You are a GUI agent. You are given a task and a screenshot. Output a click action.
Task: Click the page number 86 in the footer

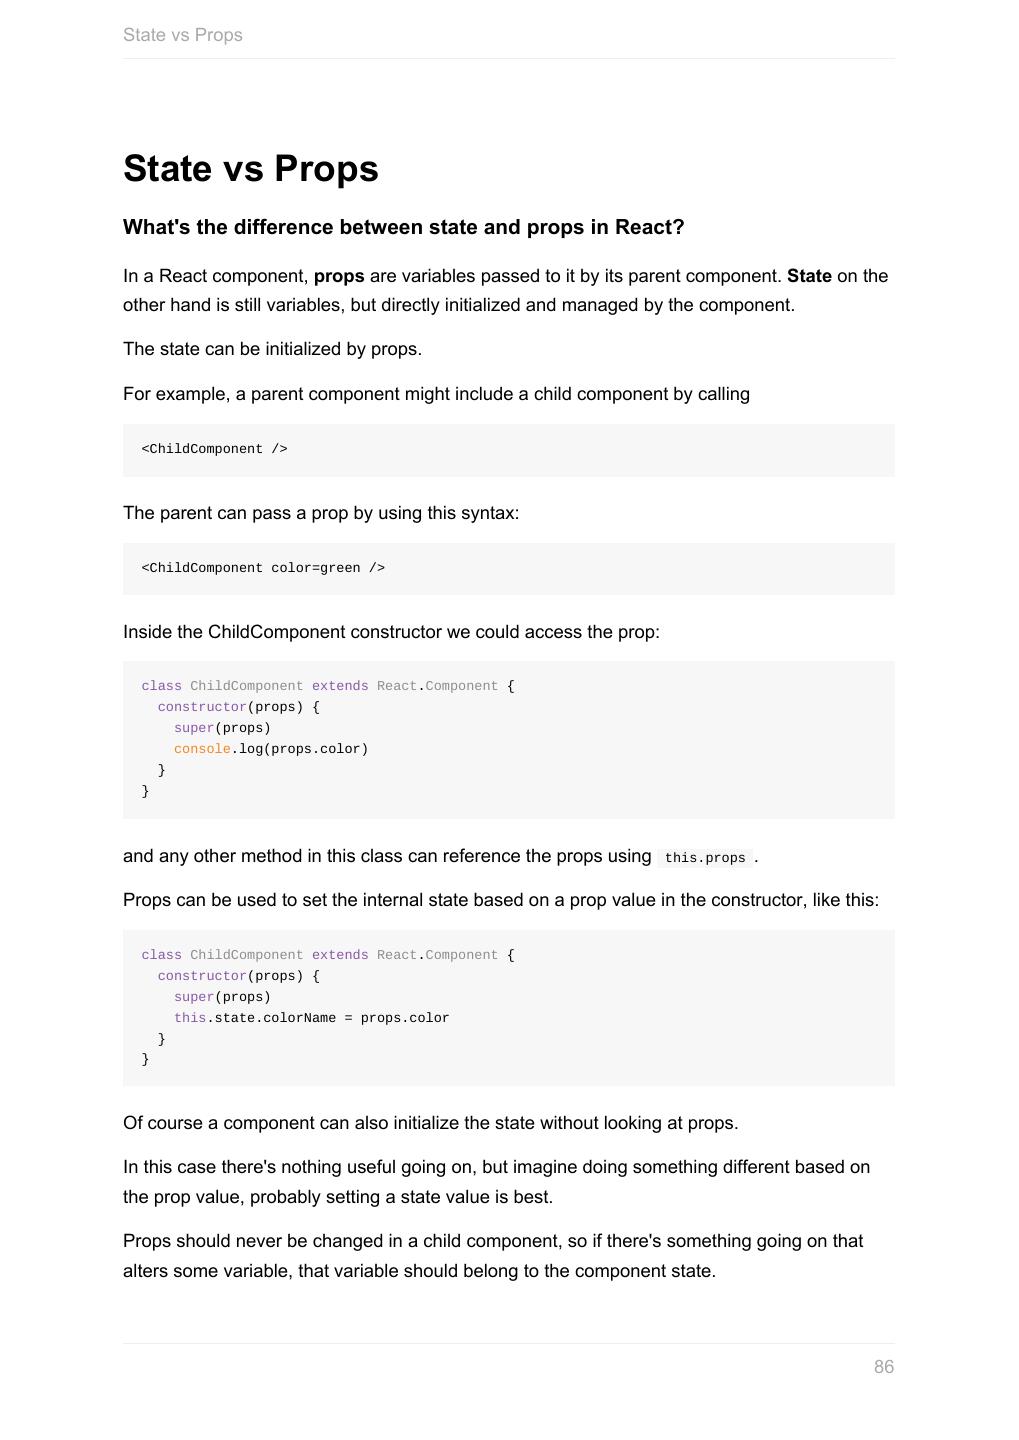[883, 1367]
